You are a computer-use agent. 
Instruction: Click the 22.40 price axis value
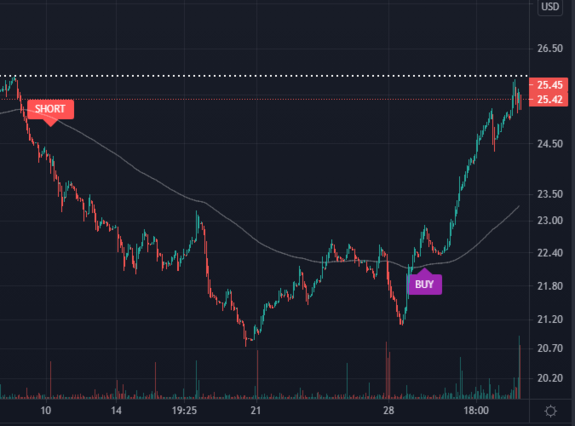coord(550,253)
